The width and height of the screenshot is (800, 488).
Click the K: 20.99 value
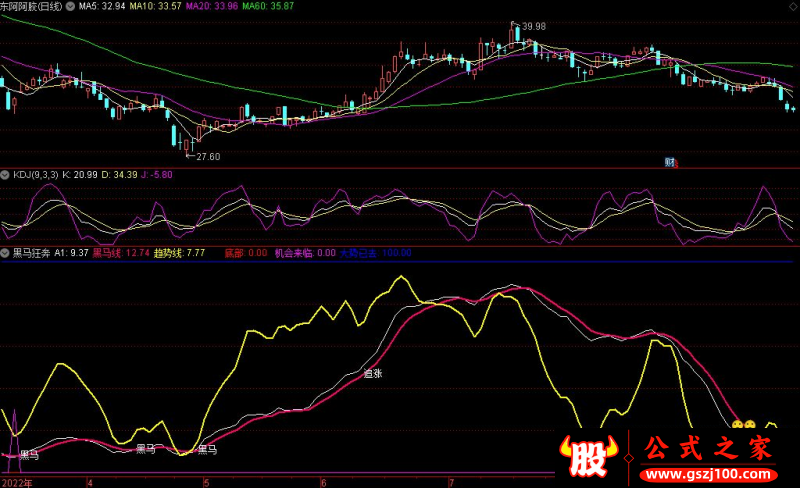pos(80,175)
